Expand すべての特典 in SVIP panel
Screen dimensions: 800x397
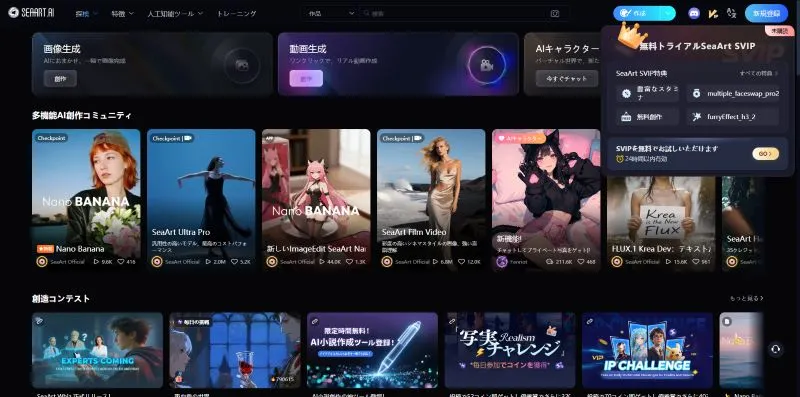coord(759,73)
